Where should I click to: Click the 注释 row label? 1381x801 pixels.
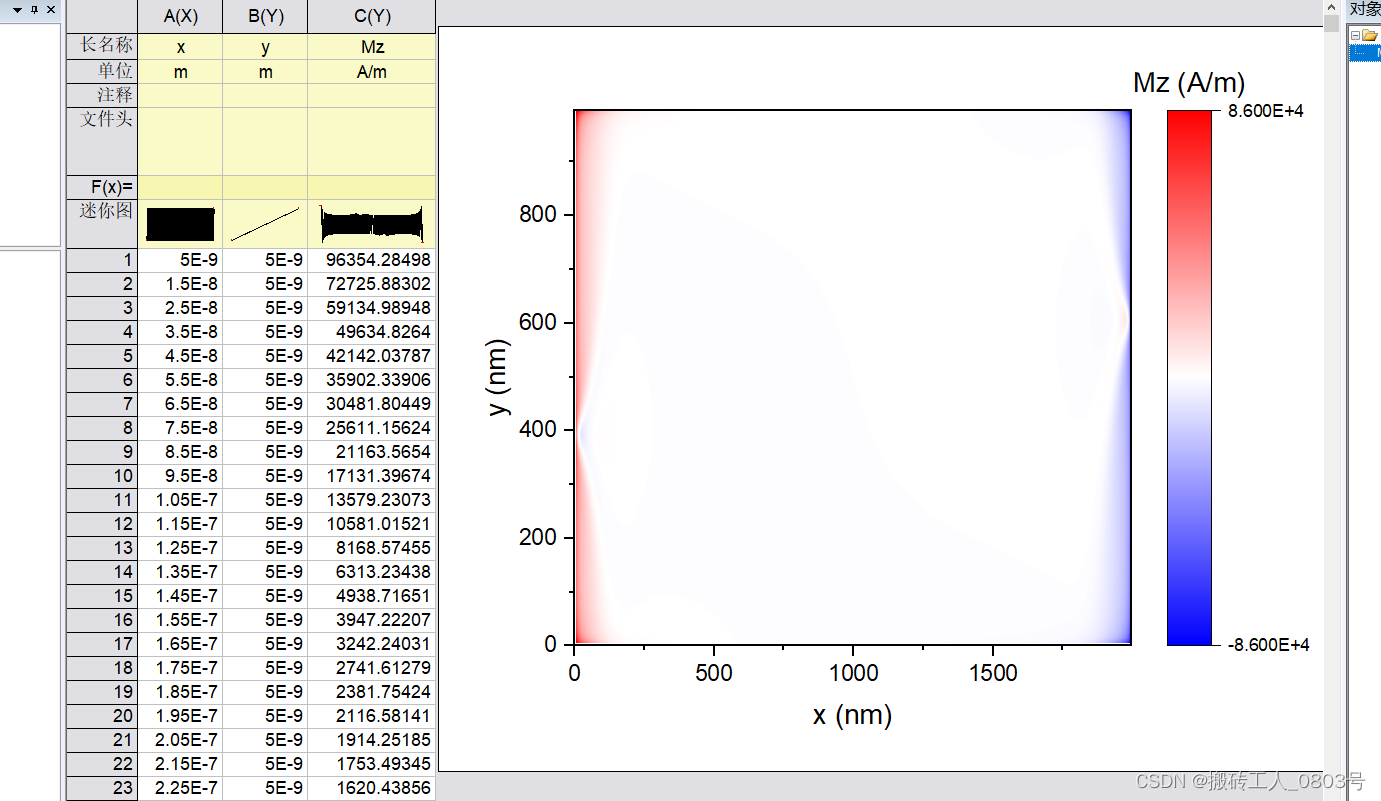coord(102,95)
